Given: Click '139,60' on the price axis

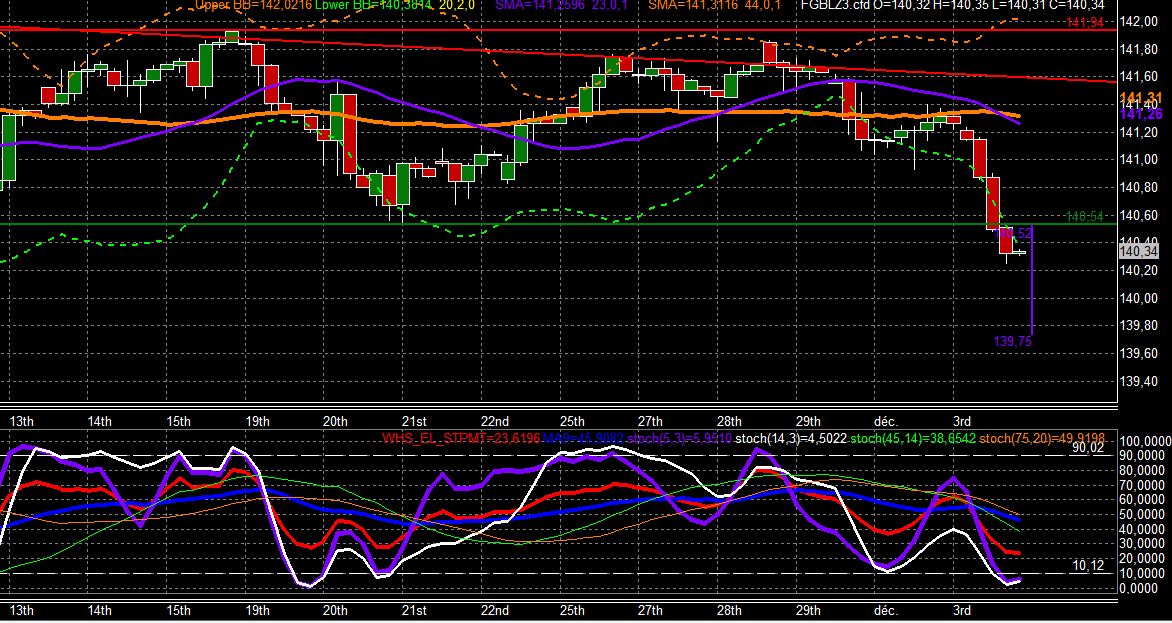Looking at the screenshot, I should (x=1138, y=354).
